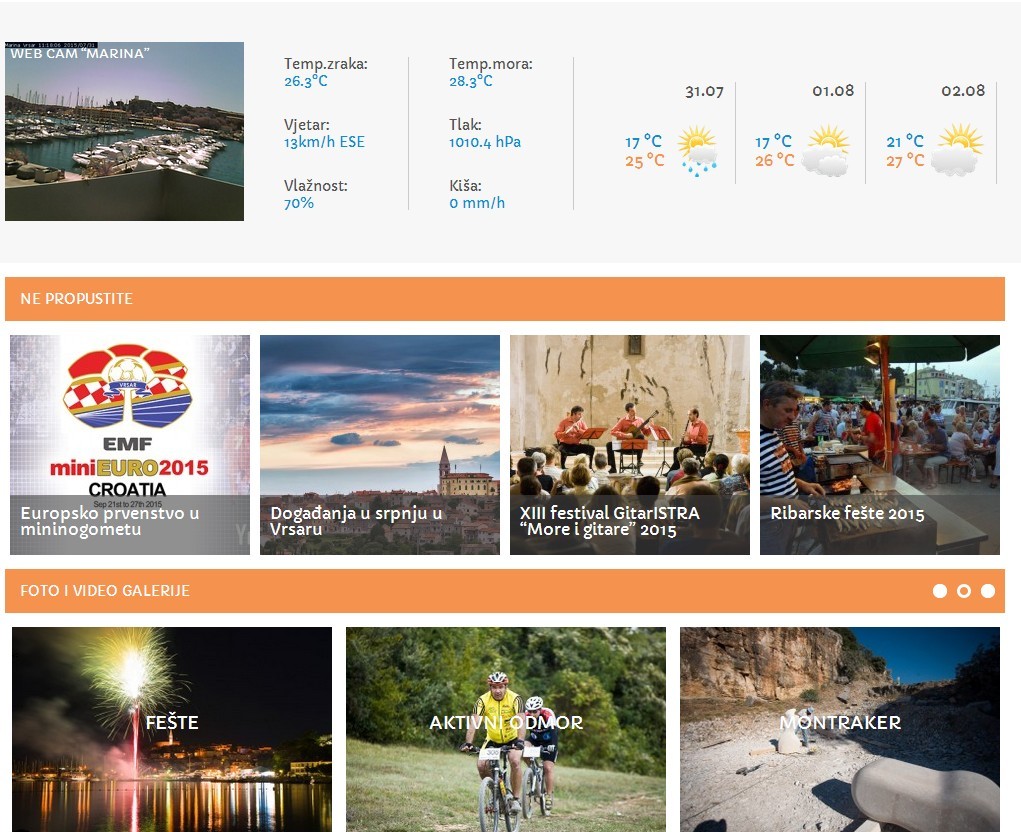Click the 31.07 high temperature 25 °C
This screenshot has height=832, width=1021.
(x=645, y=160)
